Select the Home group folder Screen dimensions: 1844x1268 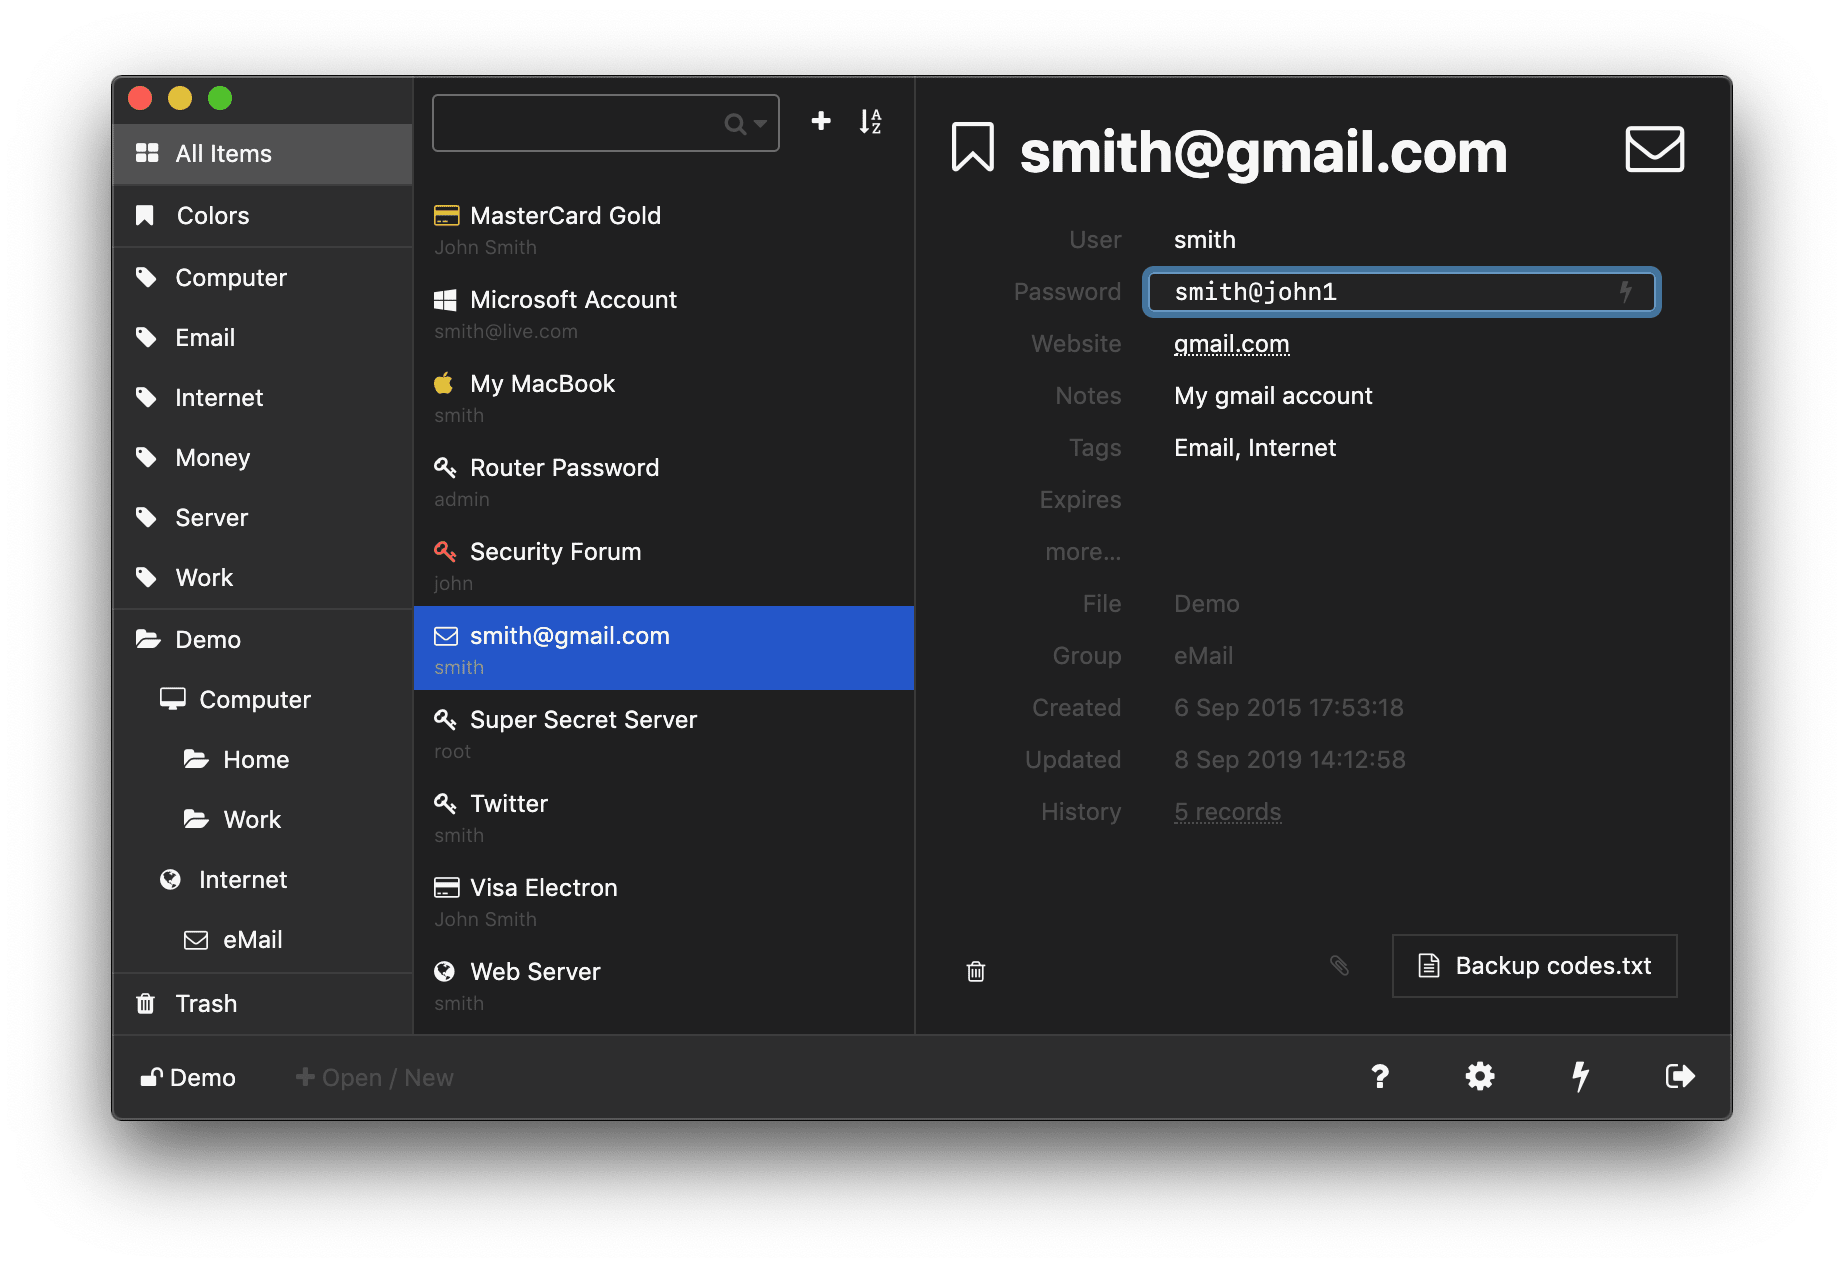tap(263, 760)
